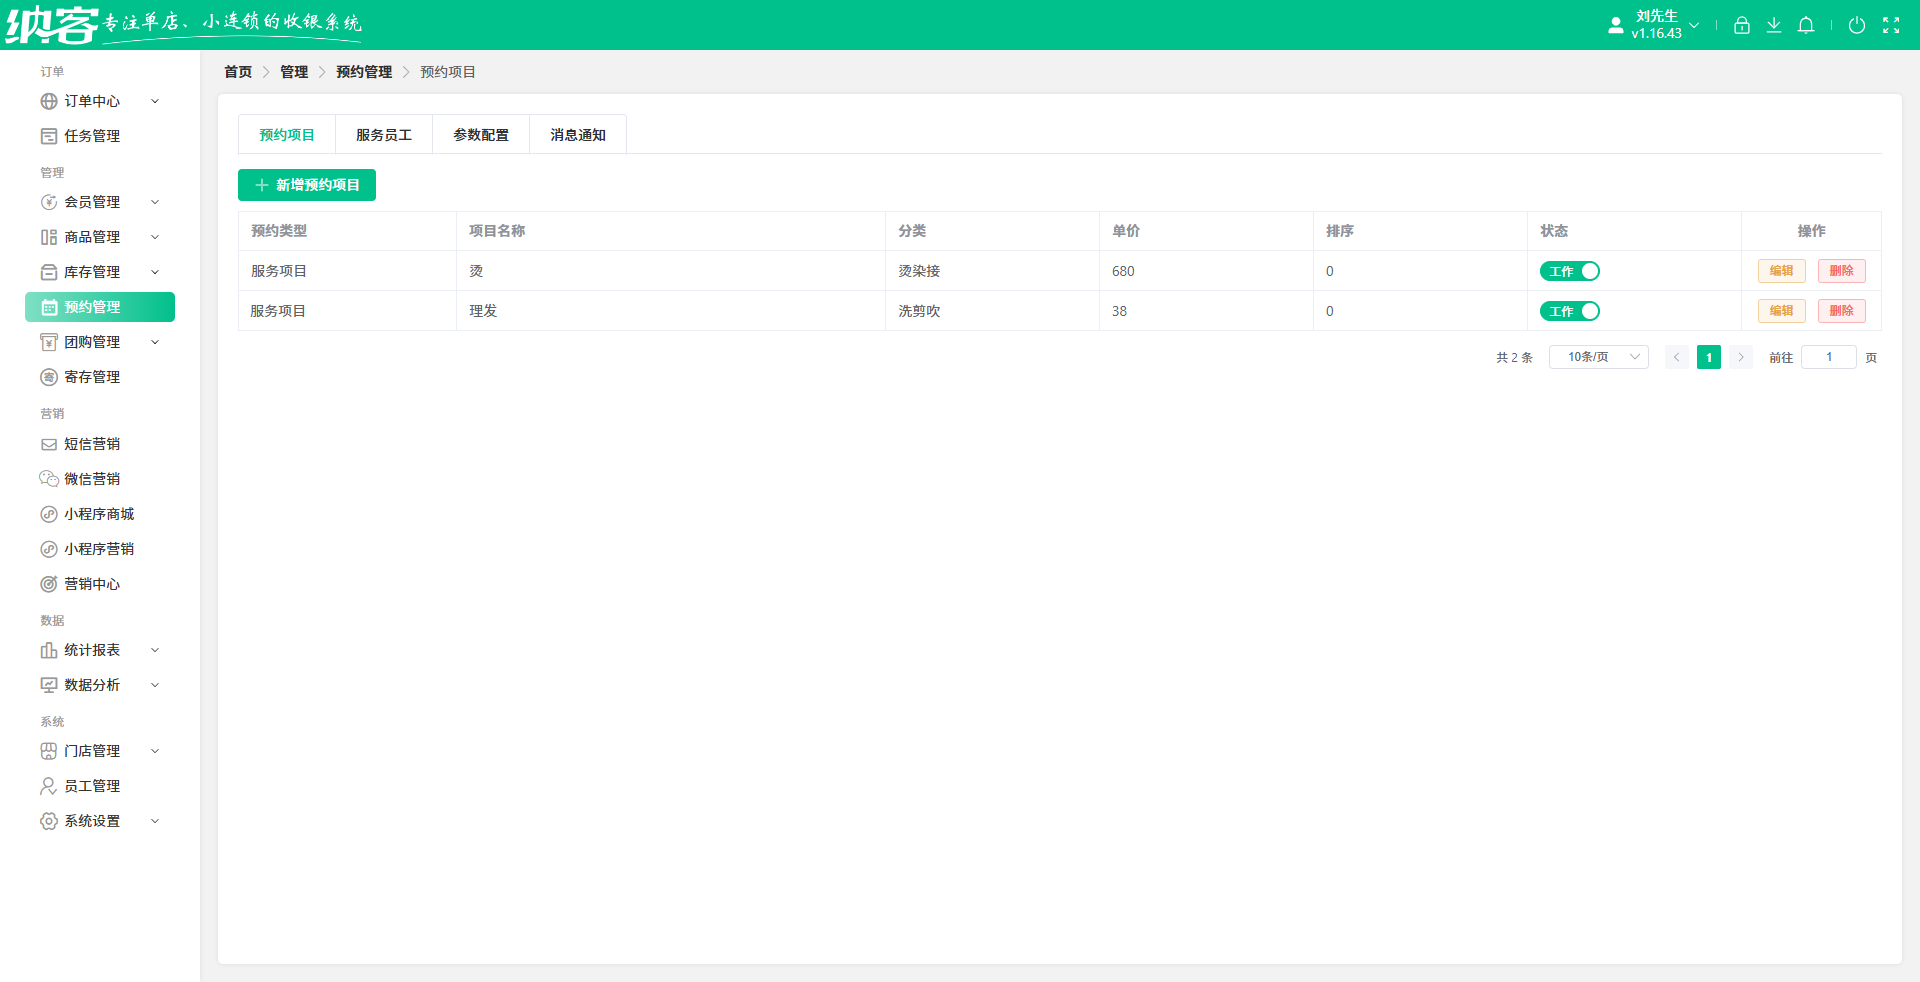
Task: Click the 纳客 logo
Action: click(52, 25)
